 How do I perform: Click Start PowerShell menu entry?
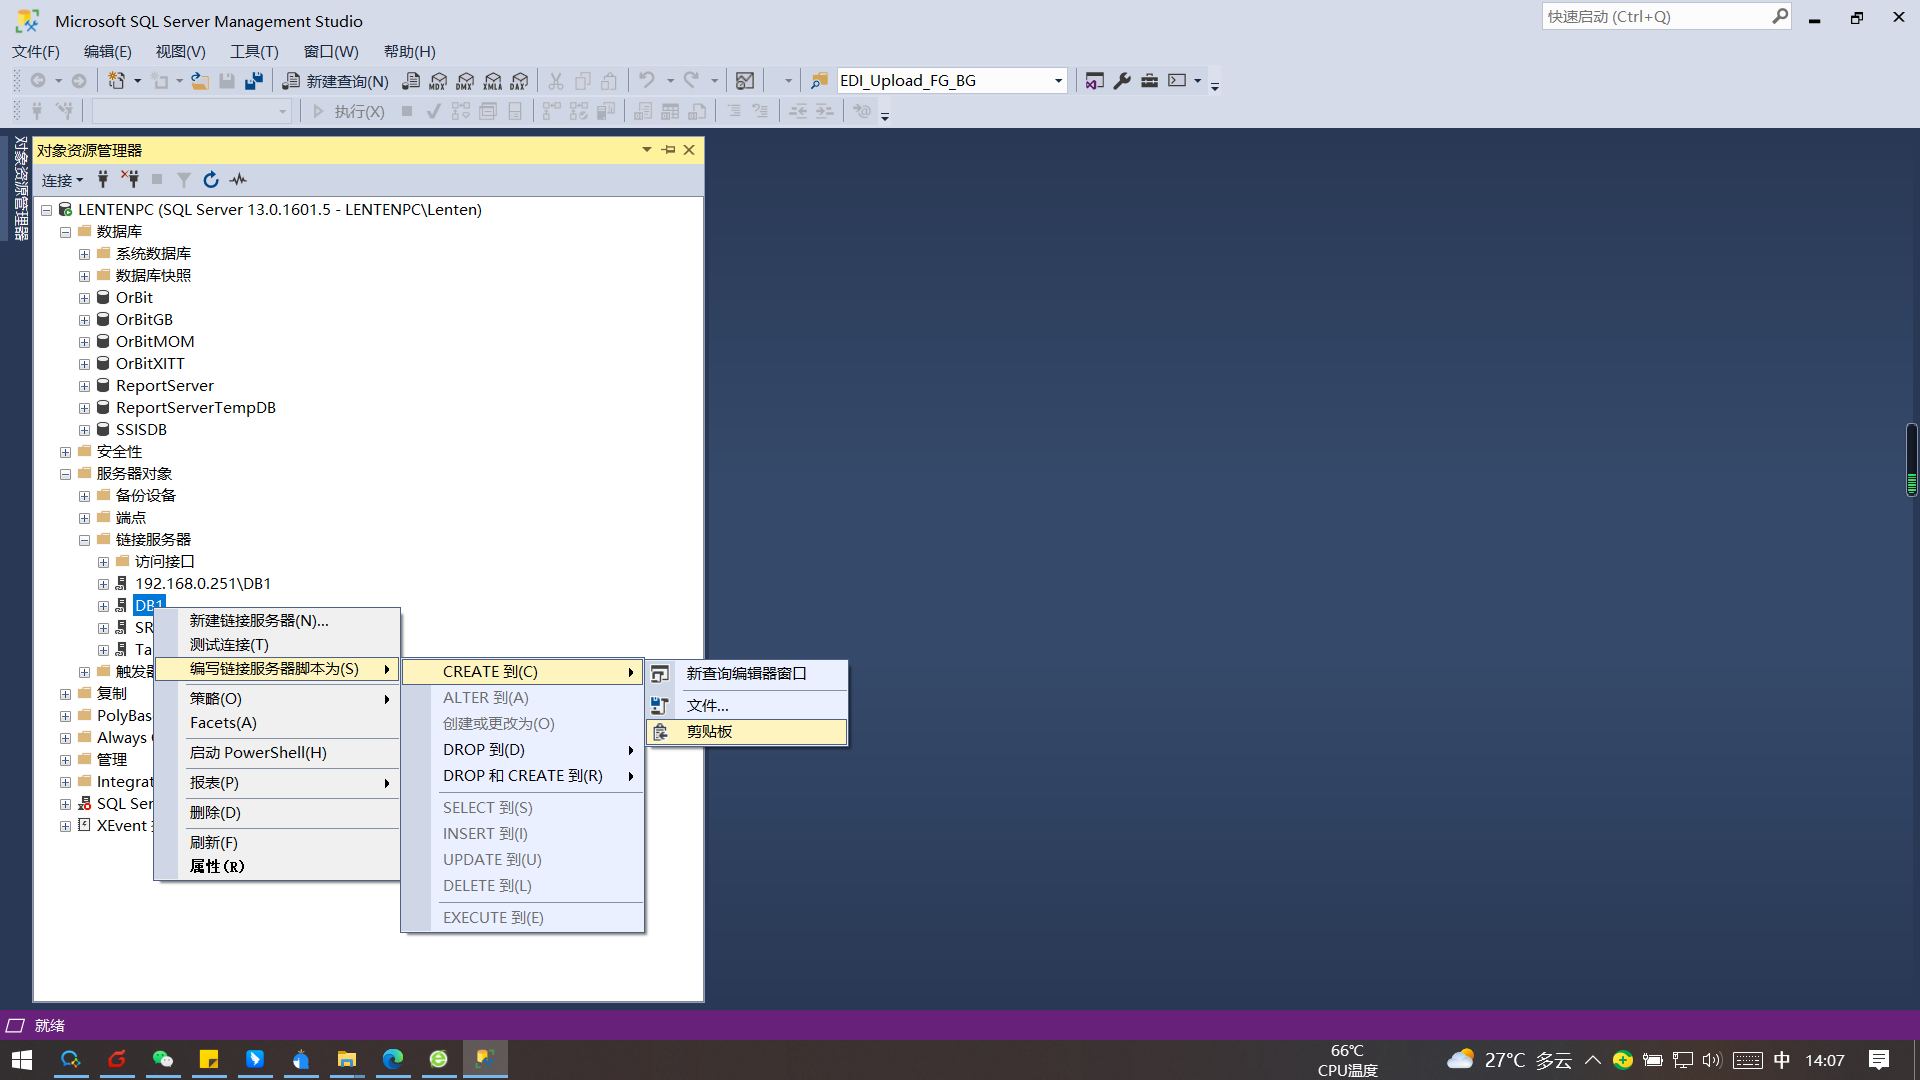coord(278,753)
